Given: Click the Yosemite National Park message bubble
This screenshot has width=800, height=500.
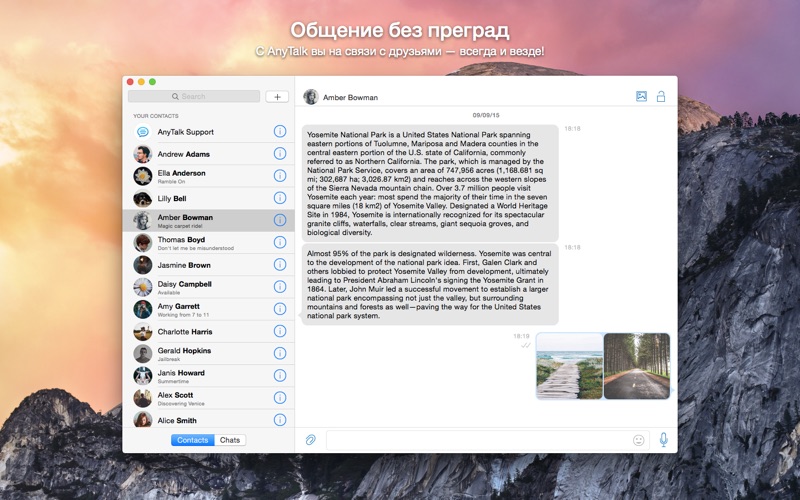Looking at the screenshot, I should [x=430, y=183].
